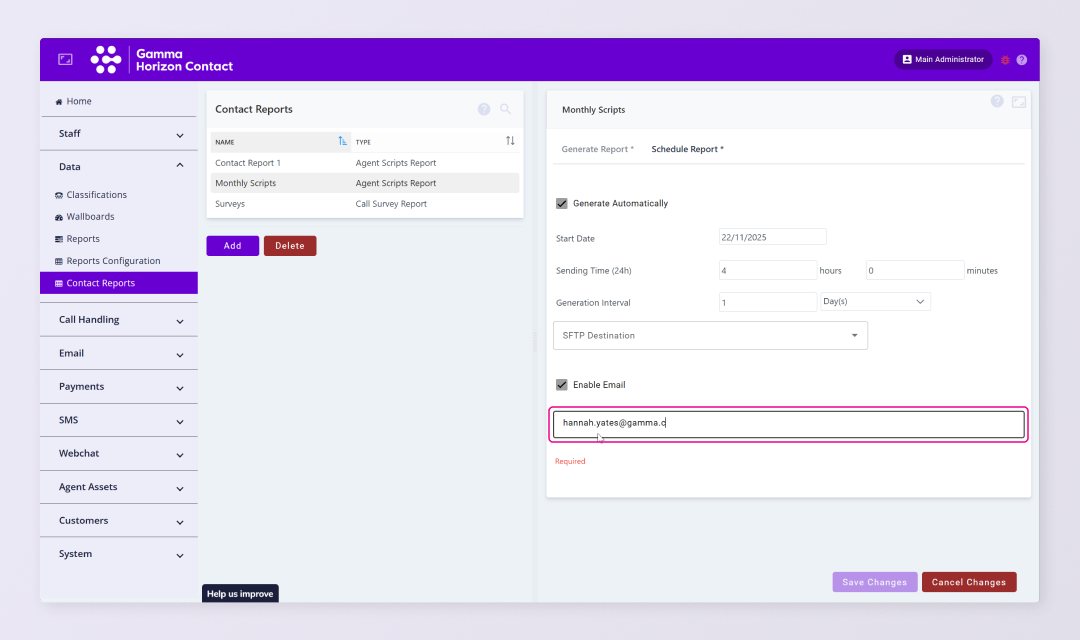Open Reports Configuration in the sidebar
Image resolution: width=1080 pixels, height=640 pixels.
point(113,261)
